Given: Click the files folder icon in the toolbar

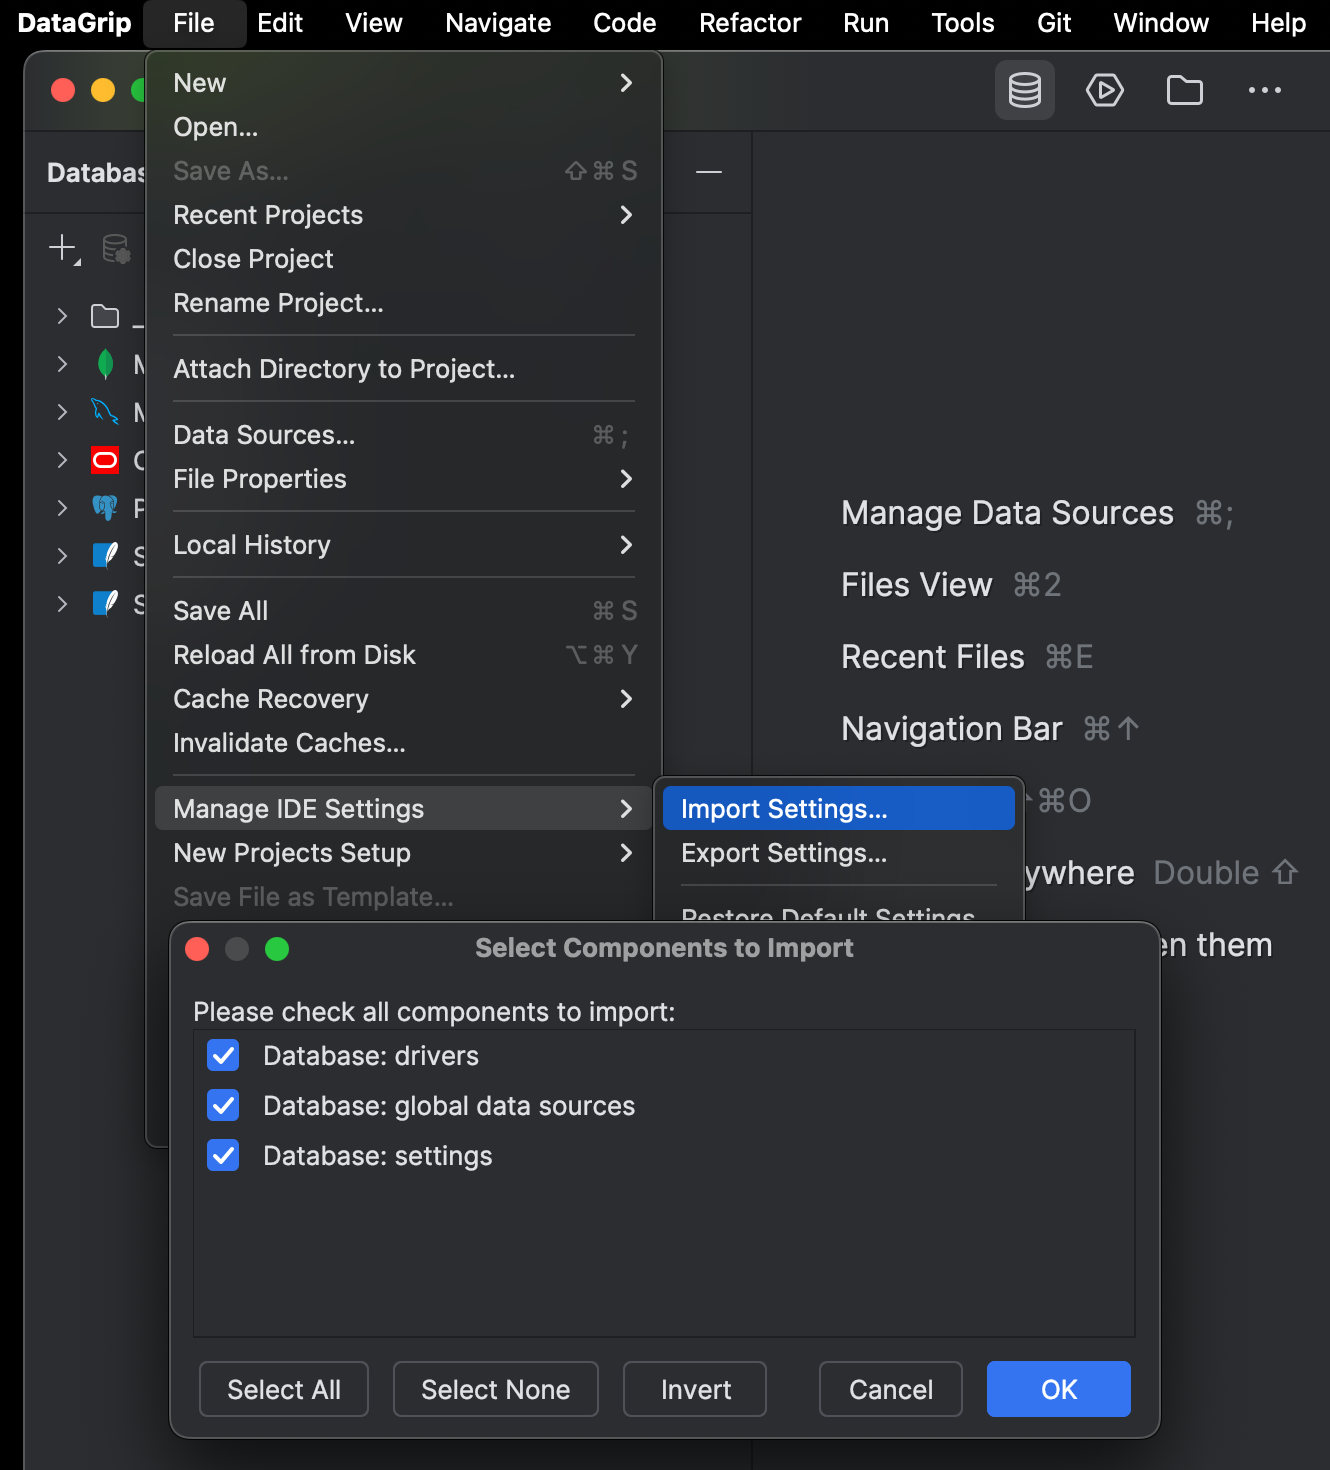Looking at the screenshot, I should 1184,90.
